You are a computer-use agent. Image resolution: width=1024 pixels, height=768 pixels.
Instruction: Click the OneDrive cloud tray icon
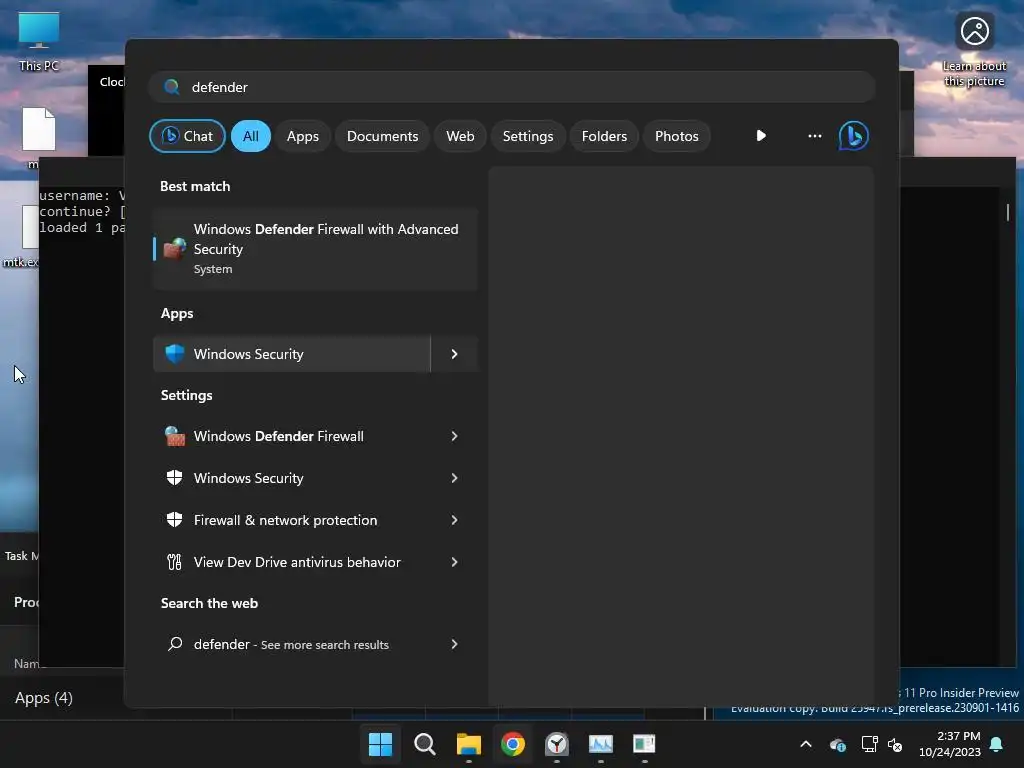[838, 744]
